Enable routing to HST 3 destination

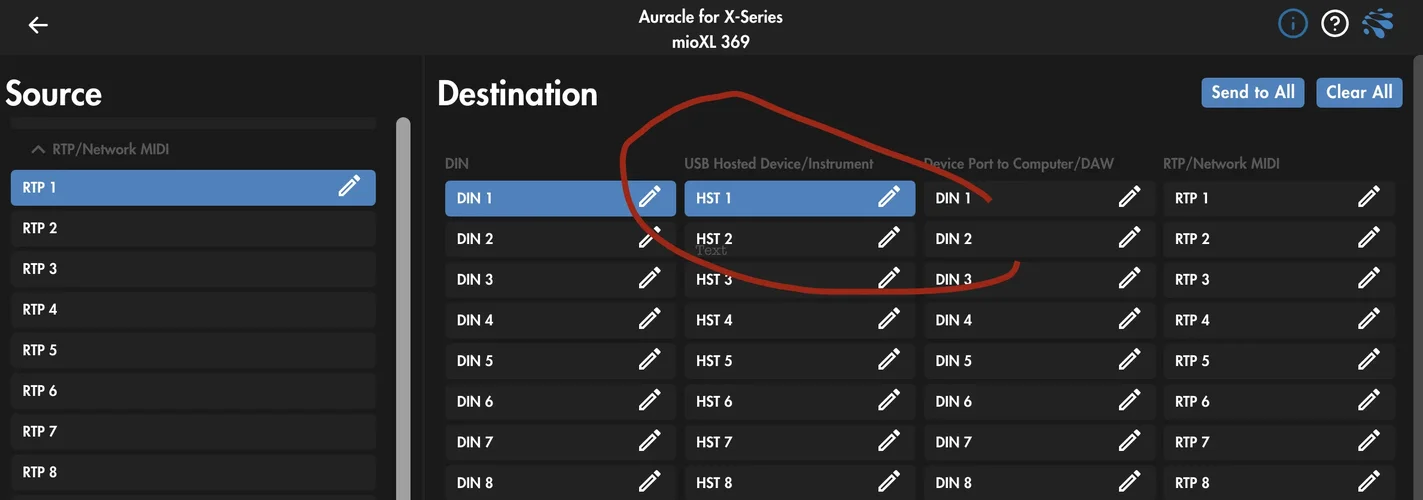770,280
